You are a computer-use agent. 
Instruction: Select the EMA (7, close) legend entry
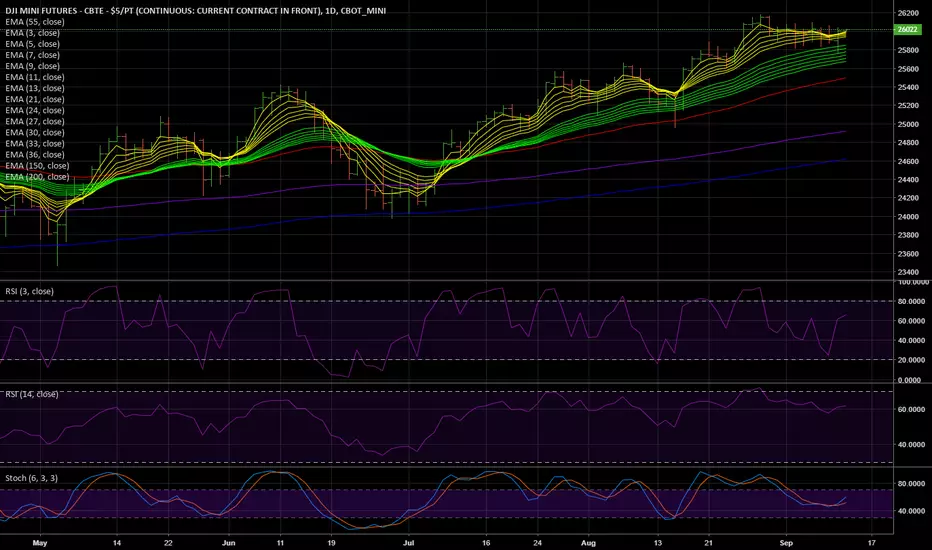[x=33, y=55]
